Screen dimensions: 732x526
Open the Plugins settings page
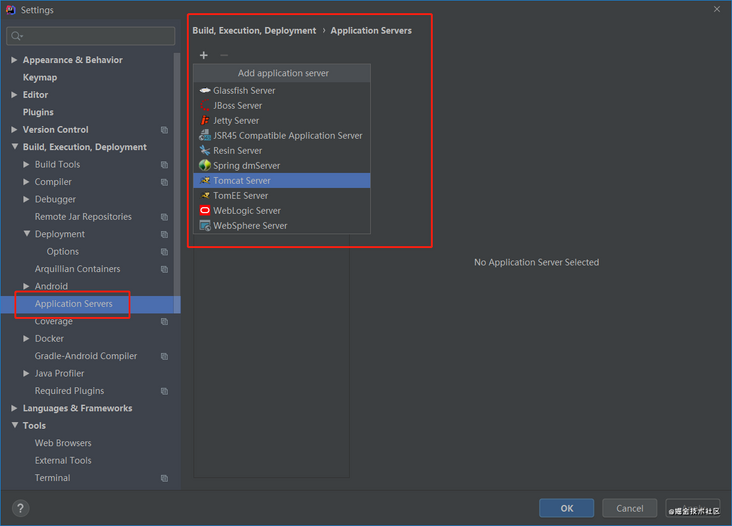click(38, 112)
